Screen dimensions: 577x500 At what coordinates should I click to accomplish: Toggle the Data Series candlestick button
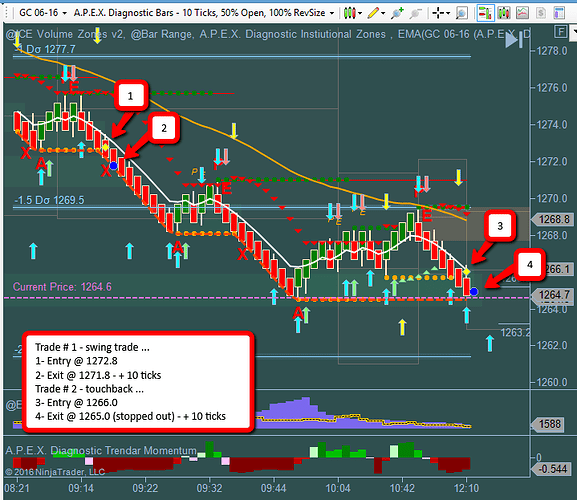[x=504, y=13]
